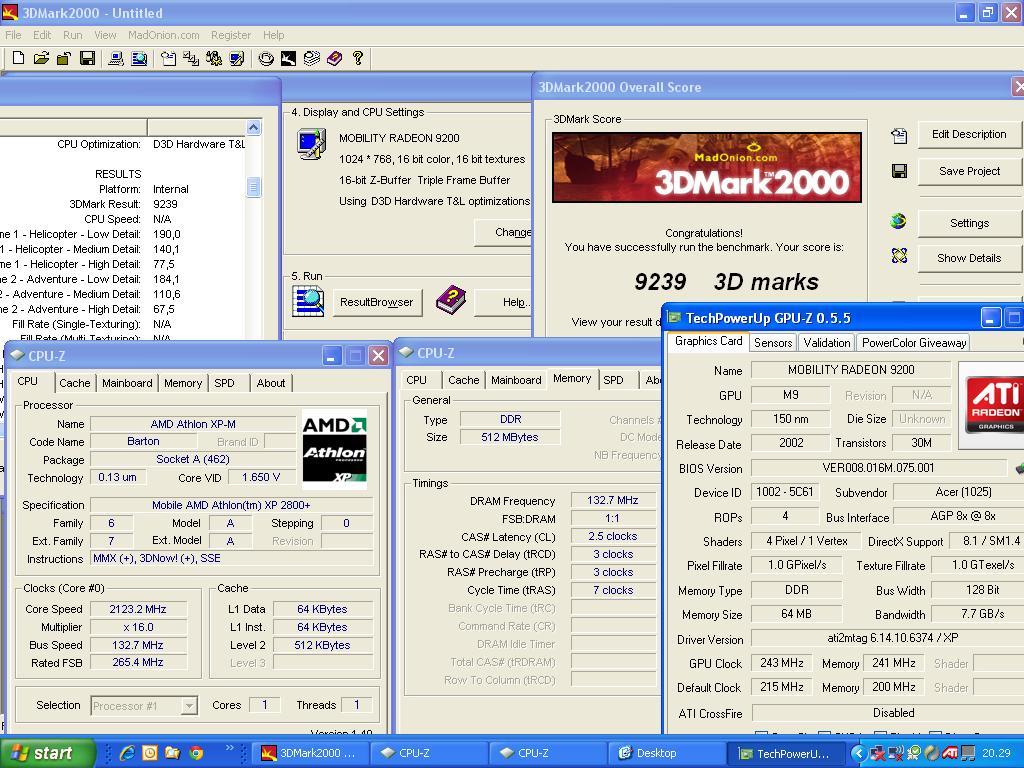Image resolution: width=1024 pixels, height=768 pixels.
Task: Click the Windows start button
Action: tap(47, 753)
